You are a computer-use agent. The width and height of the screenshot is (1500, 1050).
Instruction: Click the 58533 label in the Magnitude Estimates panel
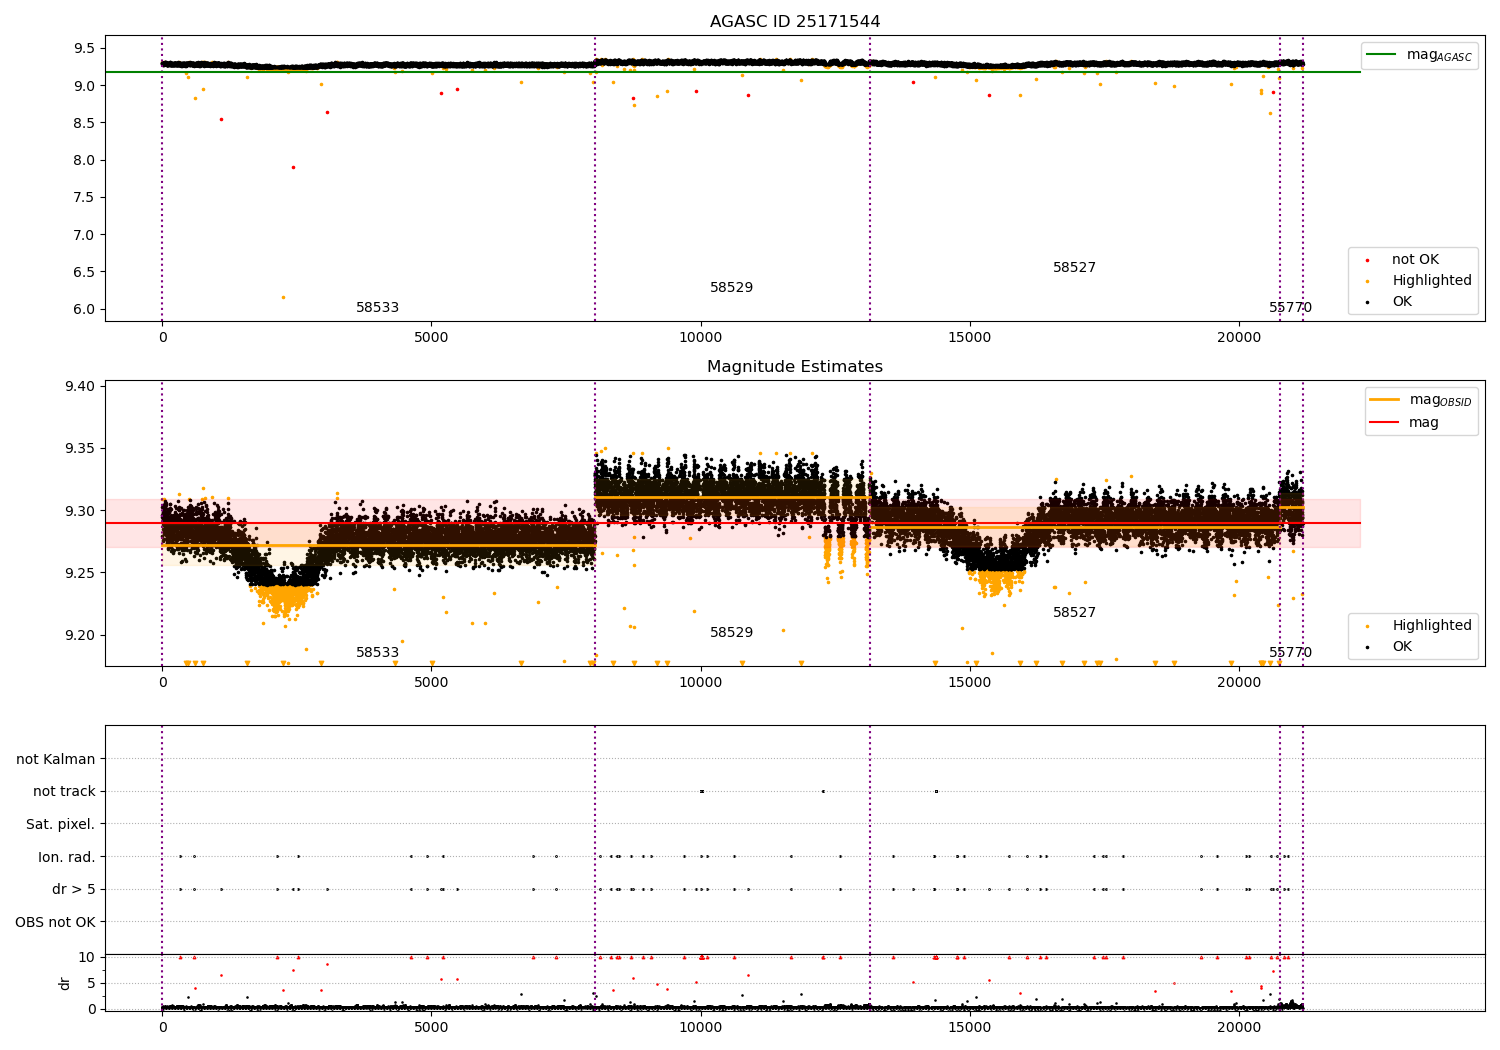[x=377, y=653]
